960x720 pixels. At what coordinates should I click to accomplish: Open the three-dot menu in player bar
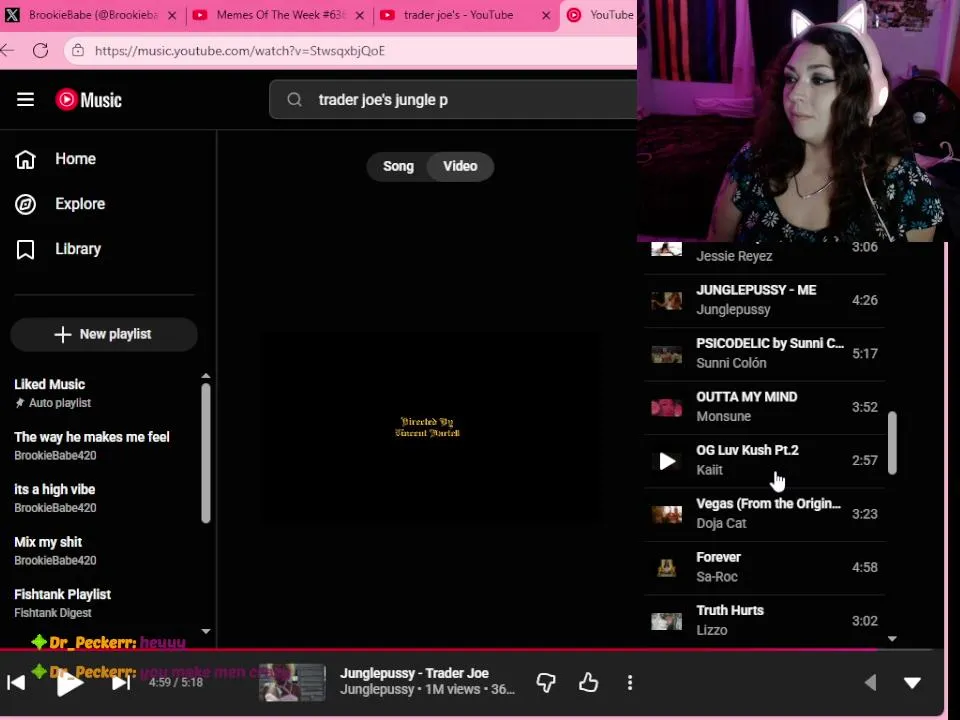click(630, 682)
